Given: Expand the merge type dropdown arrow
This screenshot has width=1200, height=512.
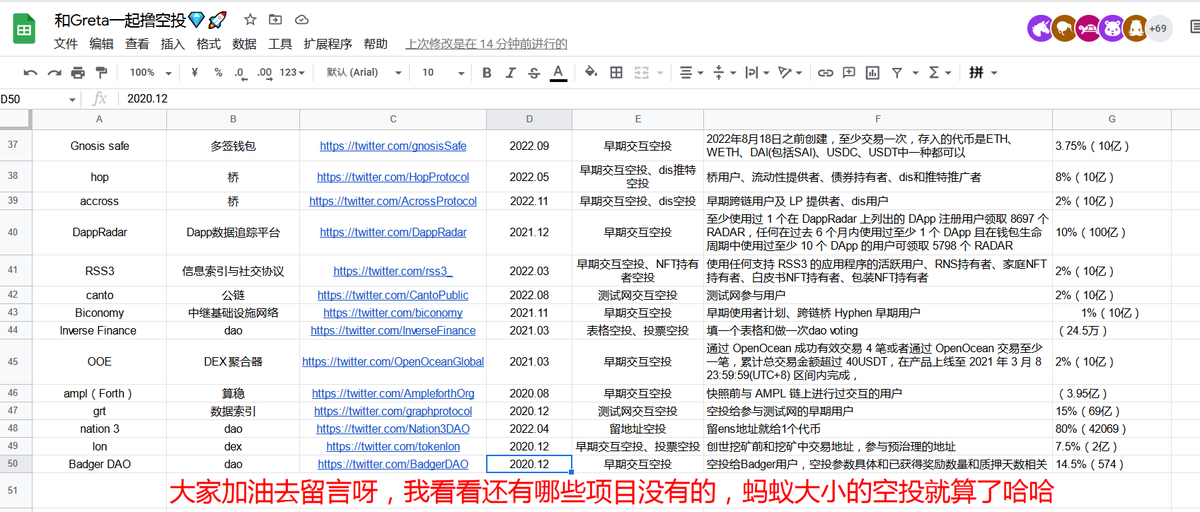Looking at the screenshot, I should click(x=660, y=73).
